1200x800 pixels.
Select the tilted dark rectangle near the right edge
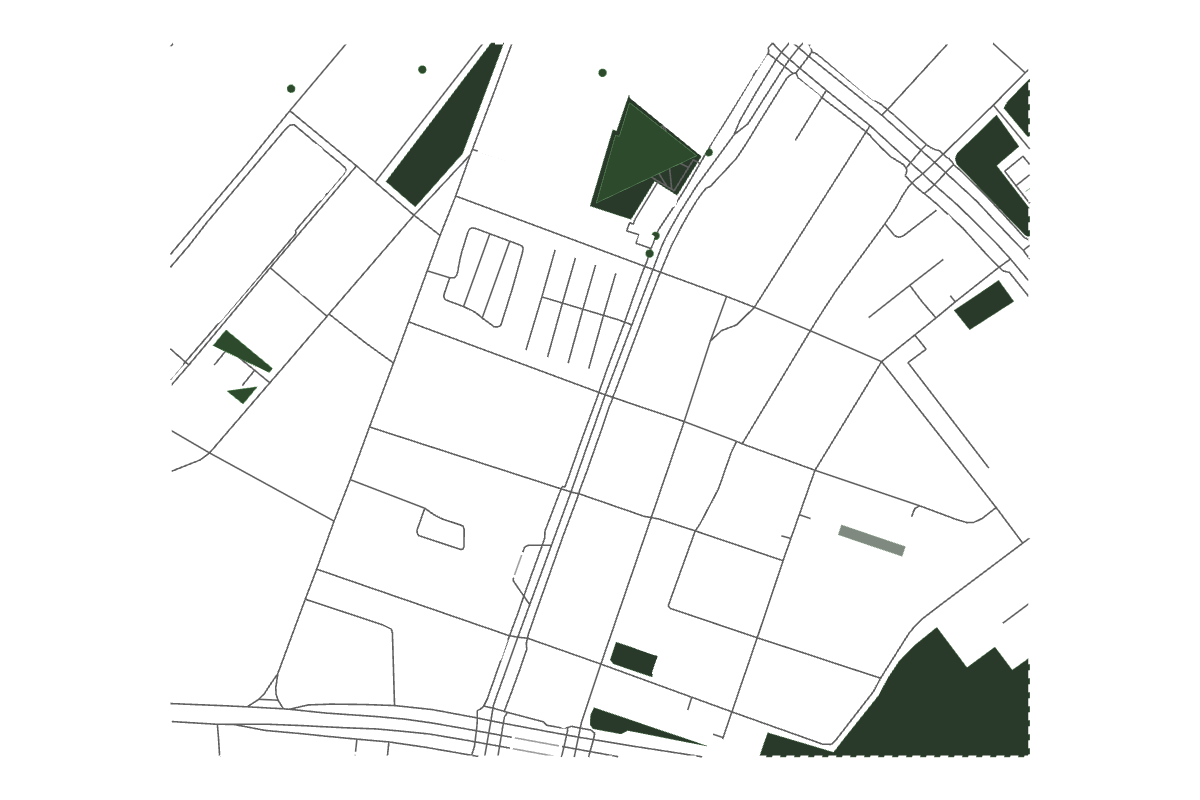tap(984, 305)
